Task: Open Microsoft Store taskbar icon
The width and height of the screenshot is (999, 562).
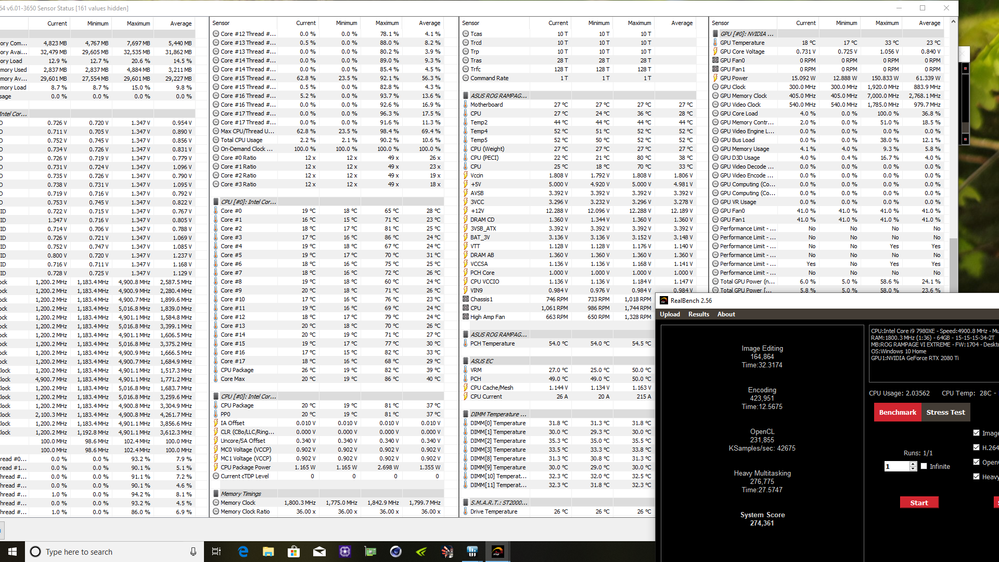Action: 294,552
